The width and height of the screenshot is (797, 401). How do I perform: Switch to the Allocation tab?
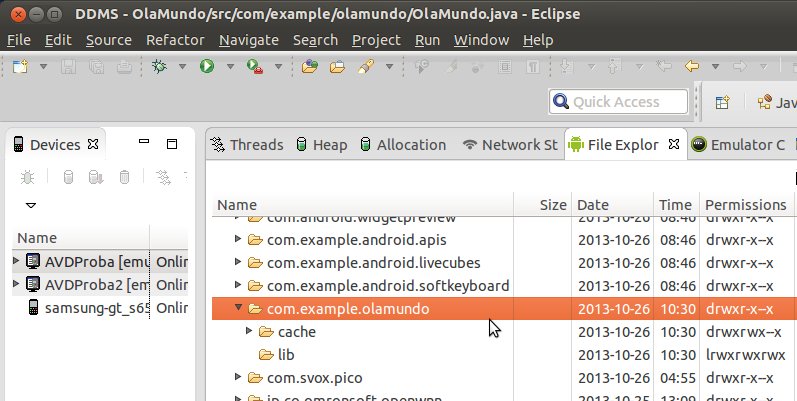pyautogui.click(x=403, y=145)
